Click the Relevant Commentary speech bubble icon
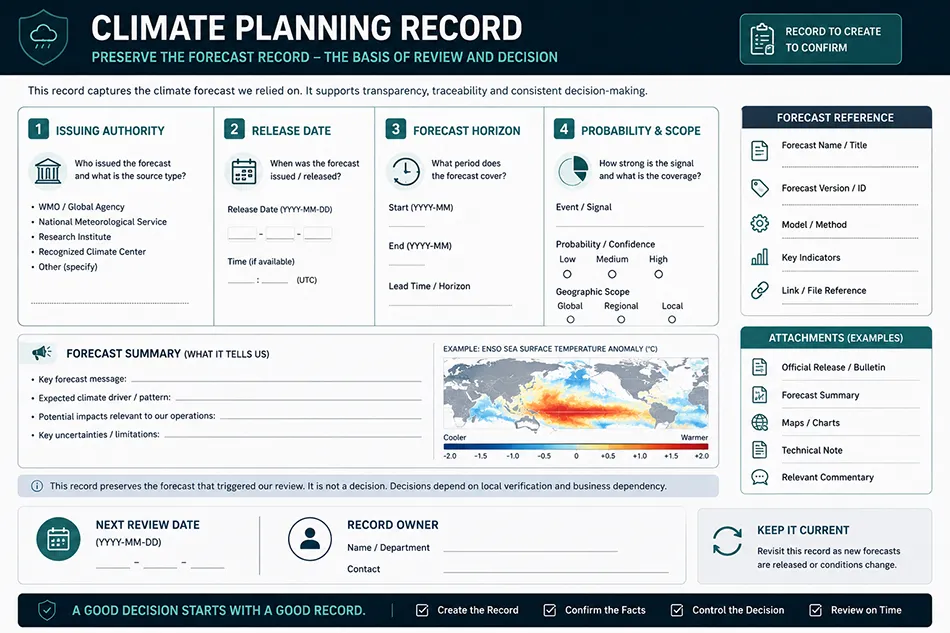Viewport: 950px width, 633px height. tap(759, 477)
